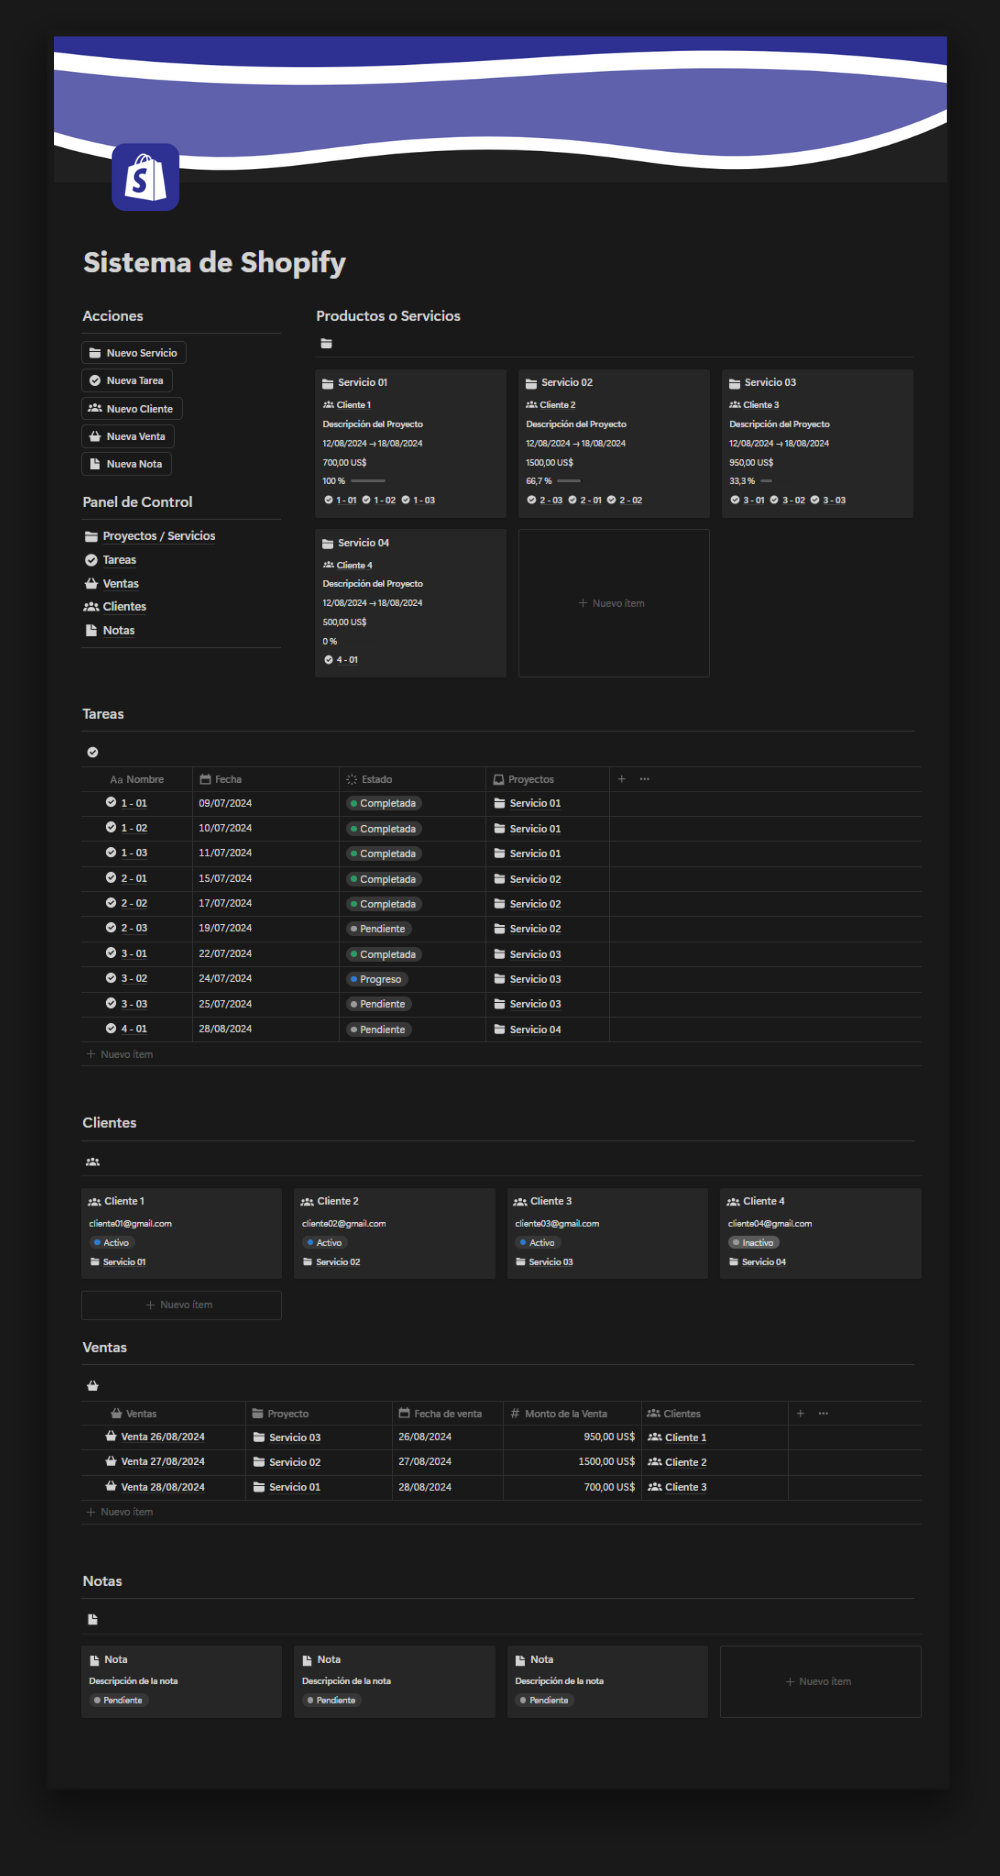Open the Servicio 04 card
1000x1876 pixels.
coord(410,603)
